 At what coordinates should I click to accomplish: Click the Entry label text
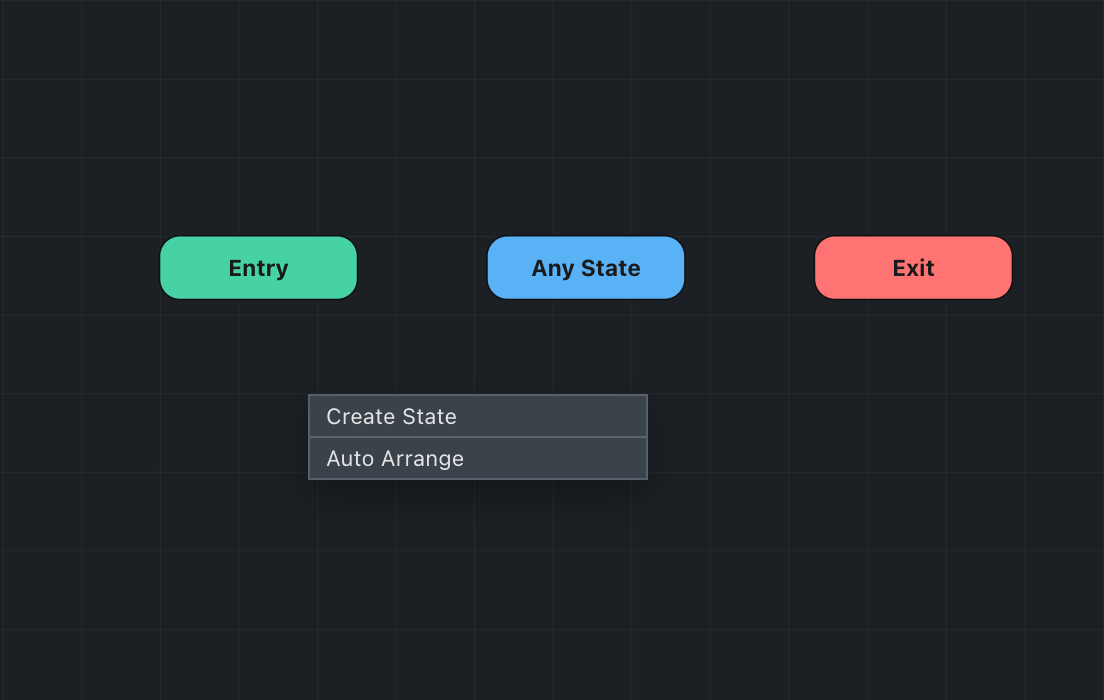pyautogui.click(x=258, y=268)
